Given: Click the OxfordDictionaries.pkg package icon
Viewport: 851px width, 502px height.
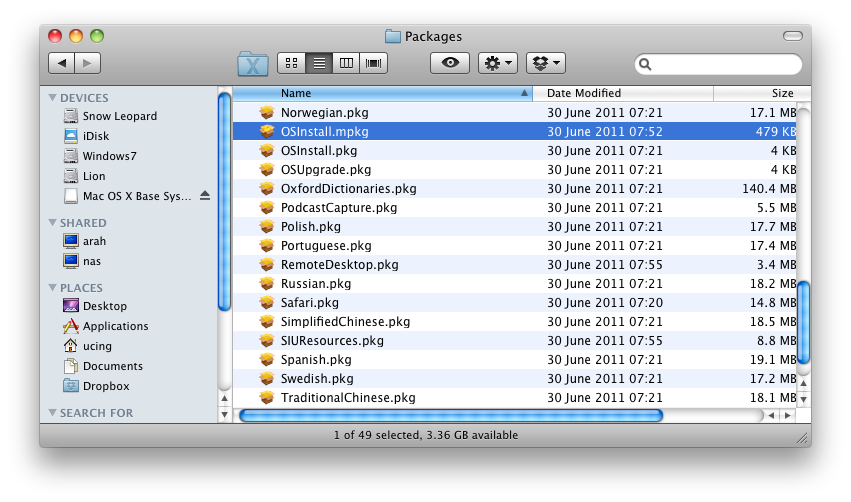Looking at the screenshot, I should point(266,188).
